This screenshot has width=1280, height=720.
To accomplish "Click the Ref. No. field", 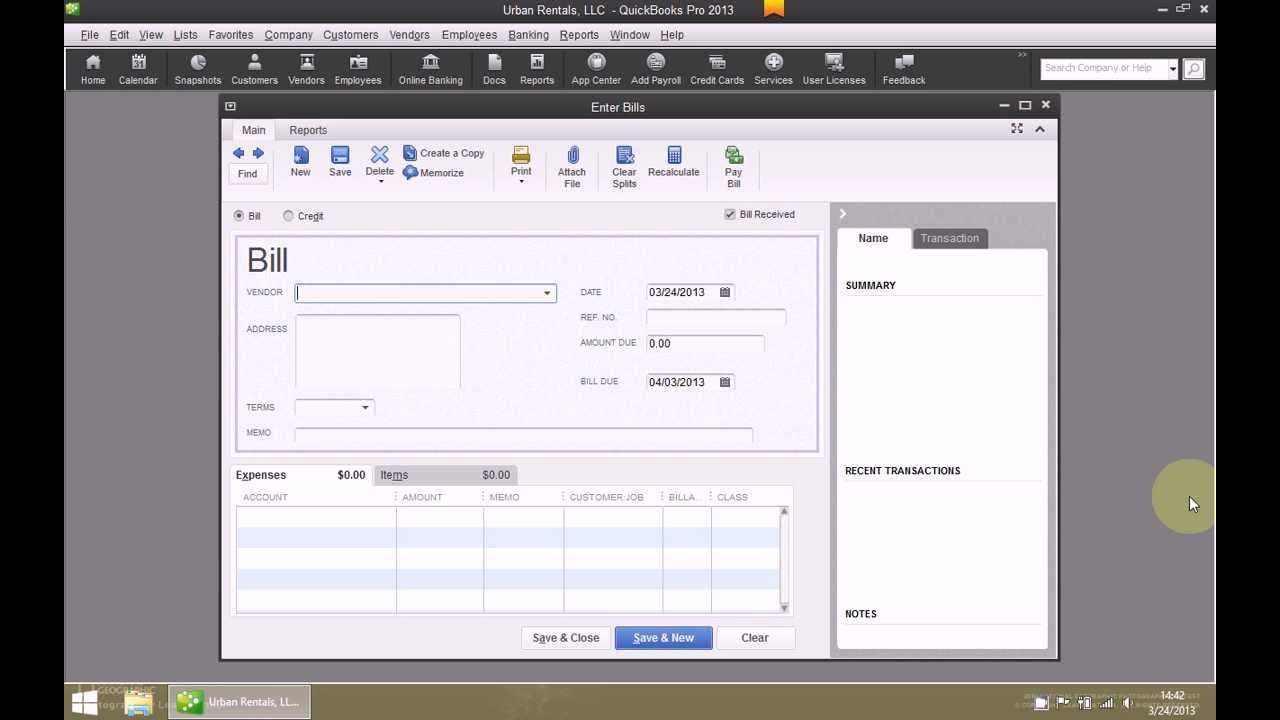I will 716,317.
